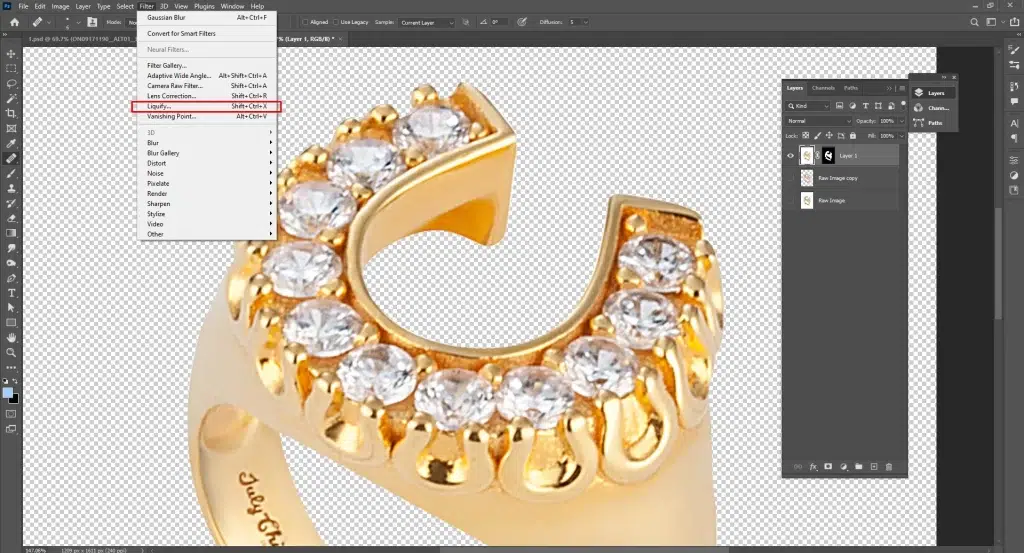Select the Brush tool
Viewport: 1024px width, 553px height.
click(x=11, y=174)
